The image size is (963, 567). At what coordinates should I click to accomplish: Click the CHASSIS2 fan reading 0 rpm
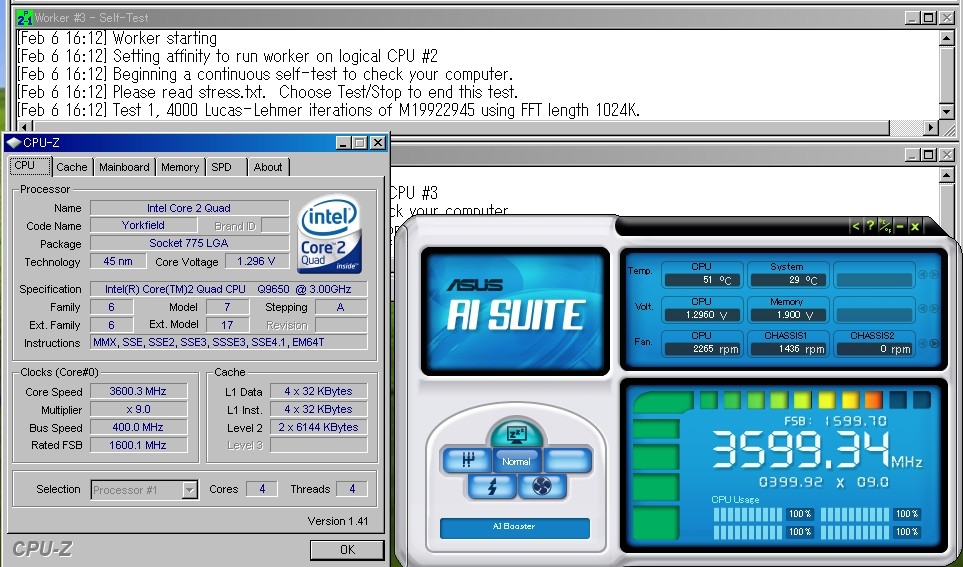point(874,349)
